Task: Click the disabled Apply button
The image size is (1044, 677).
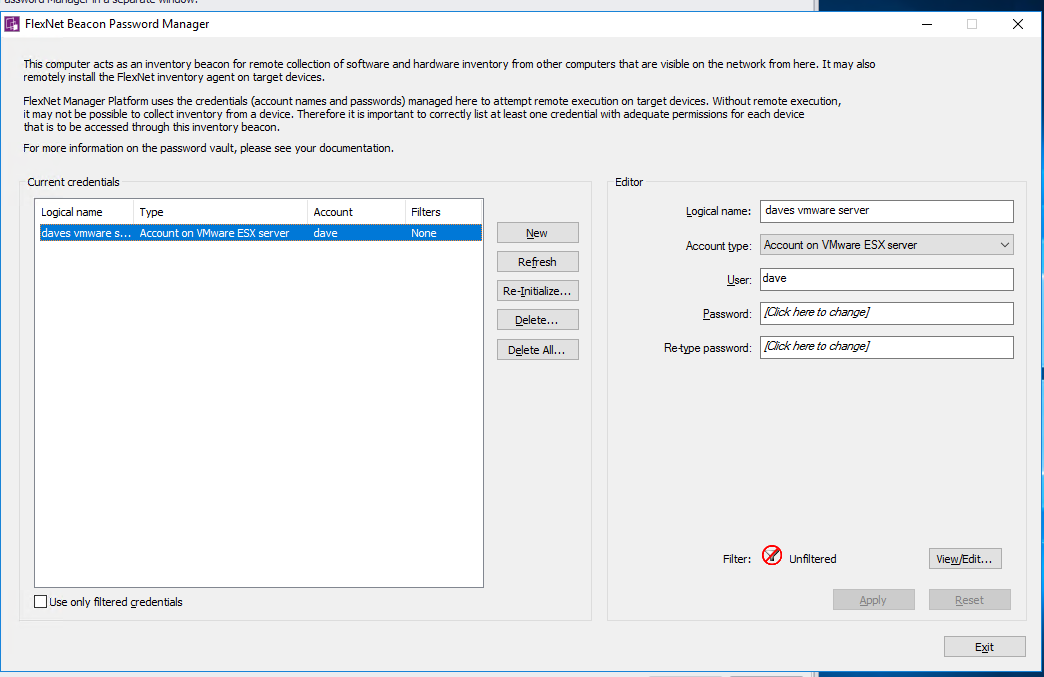Action: coord(874,600)
